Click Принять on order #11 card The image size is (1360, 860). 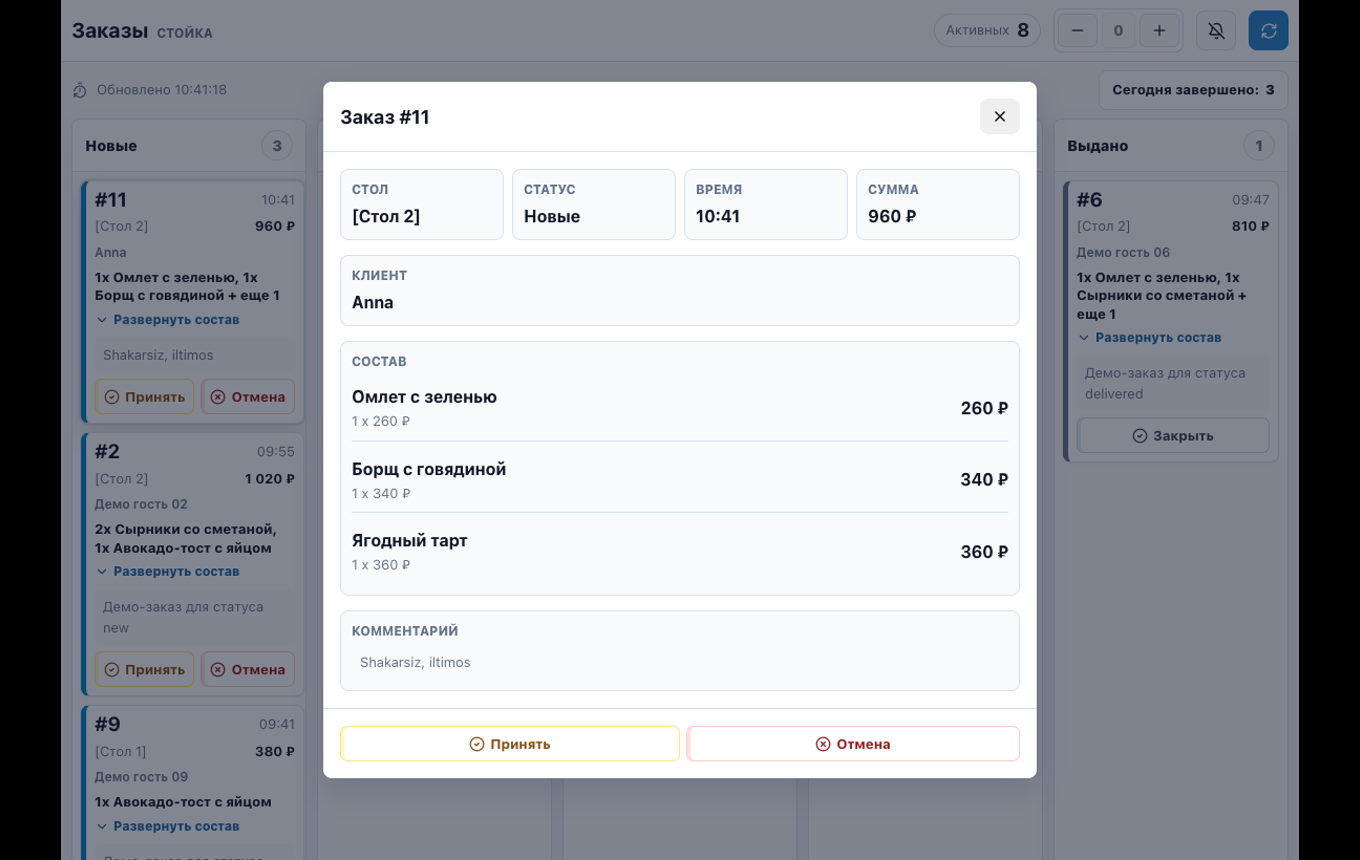145,397
